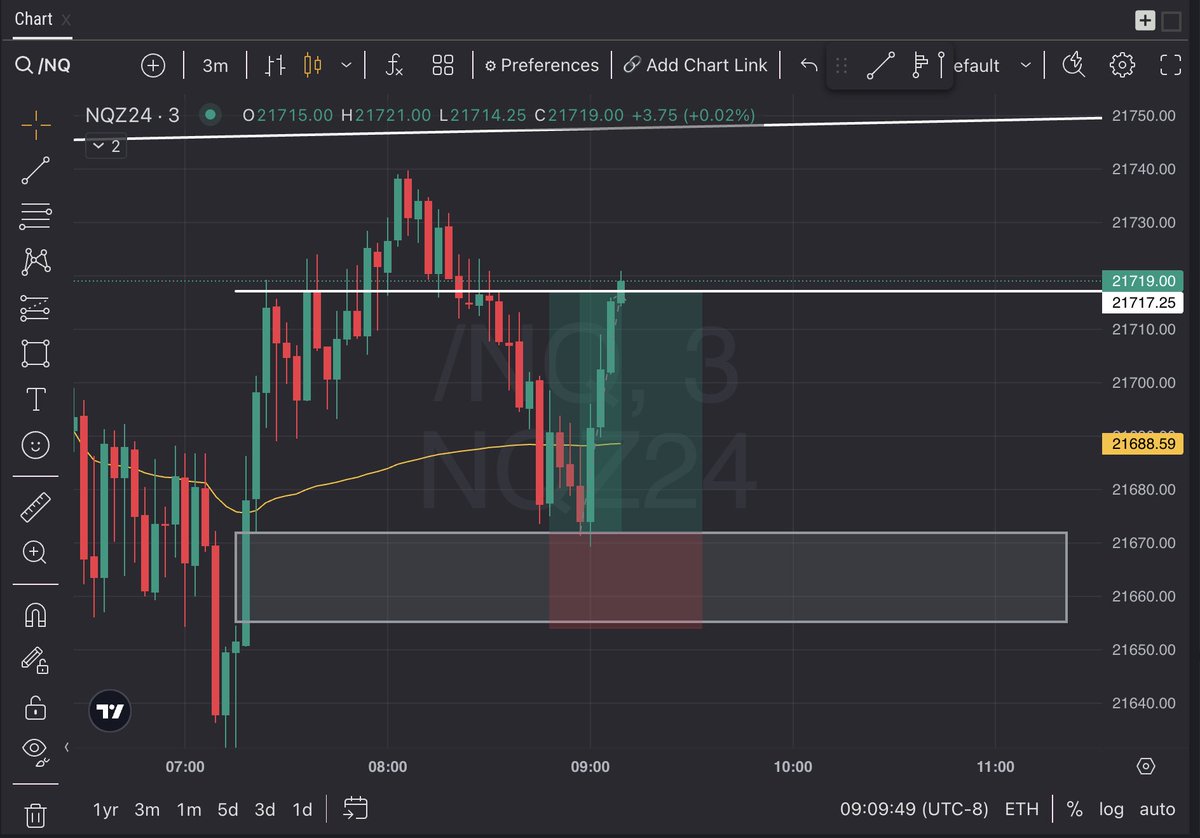The image size is (1200, 838).
Task: Set the range to 3d
Action: [265, 809]
